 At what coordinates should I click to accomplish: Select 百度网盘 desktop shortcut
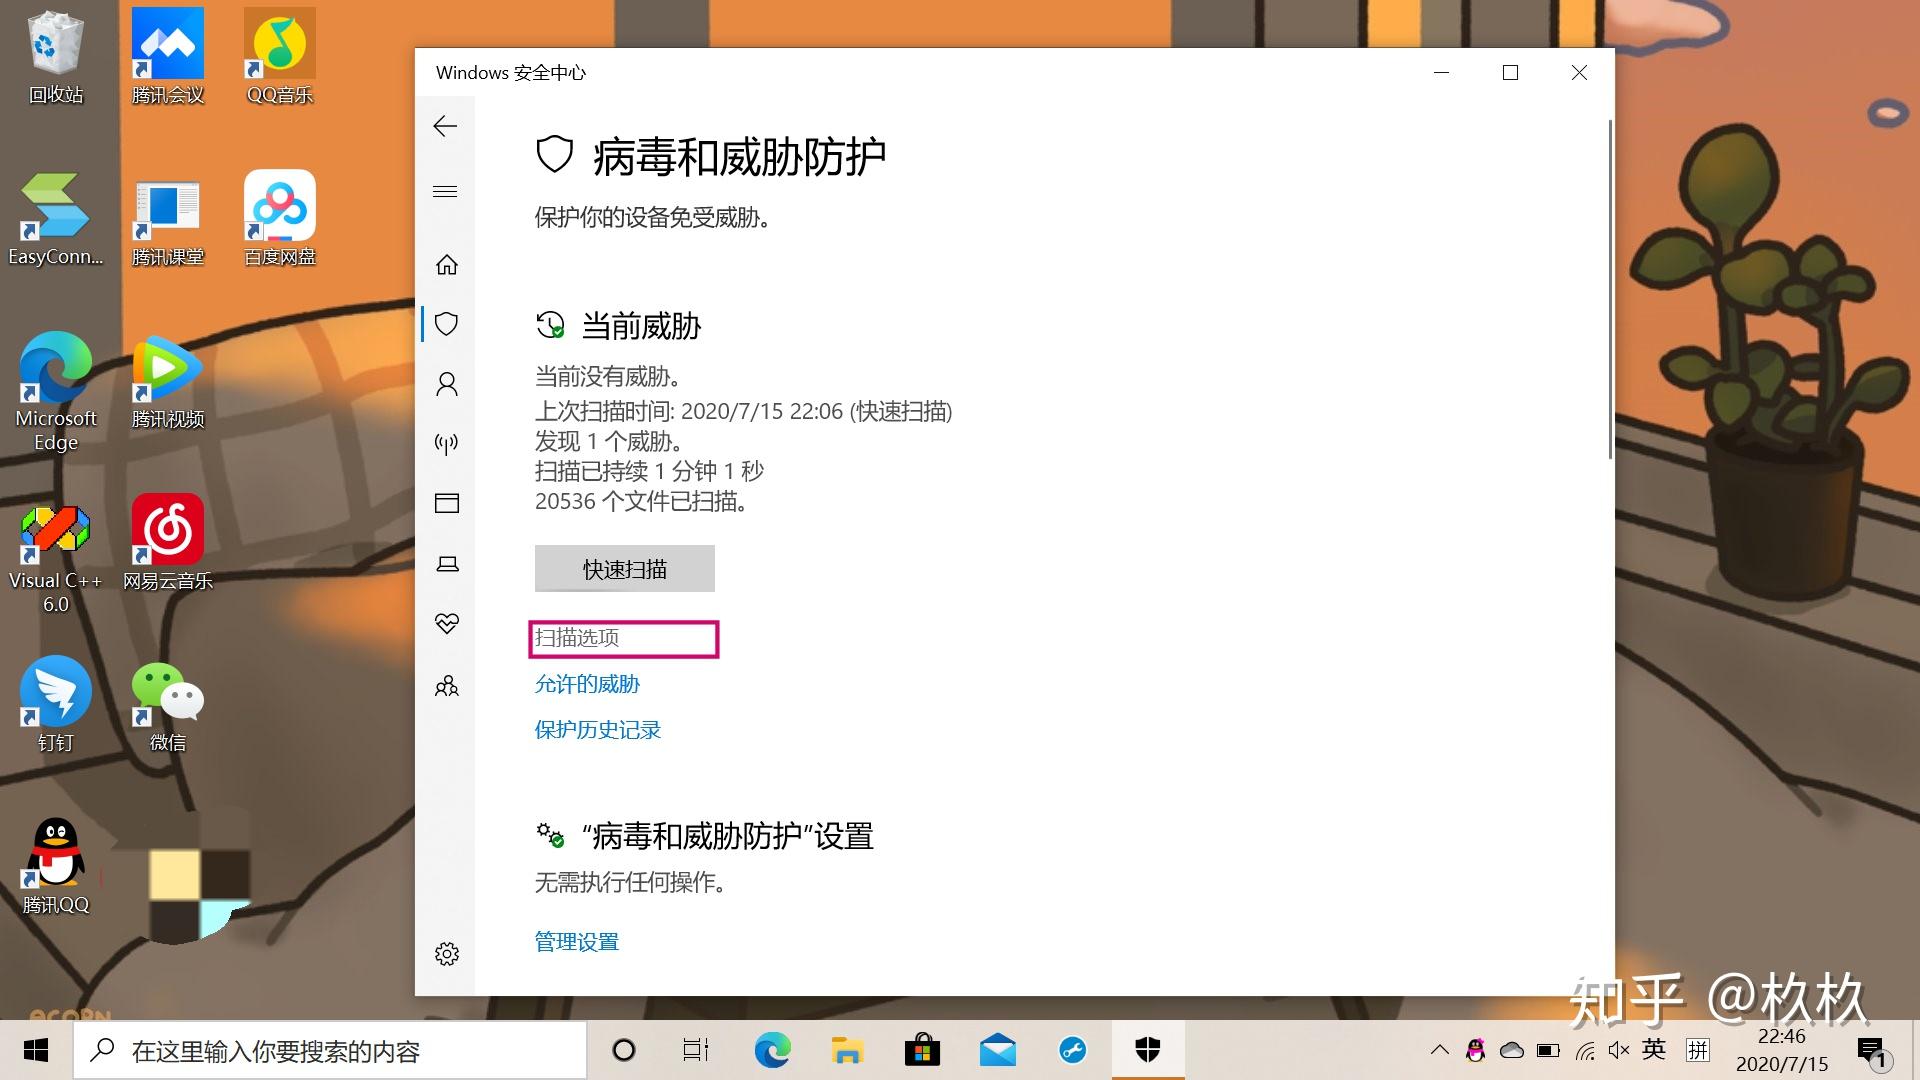280,219
